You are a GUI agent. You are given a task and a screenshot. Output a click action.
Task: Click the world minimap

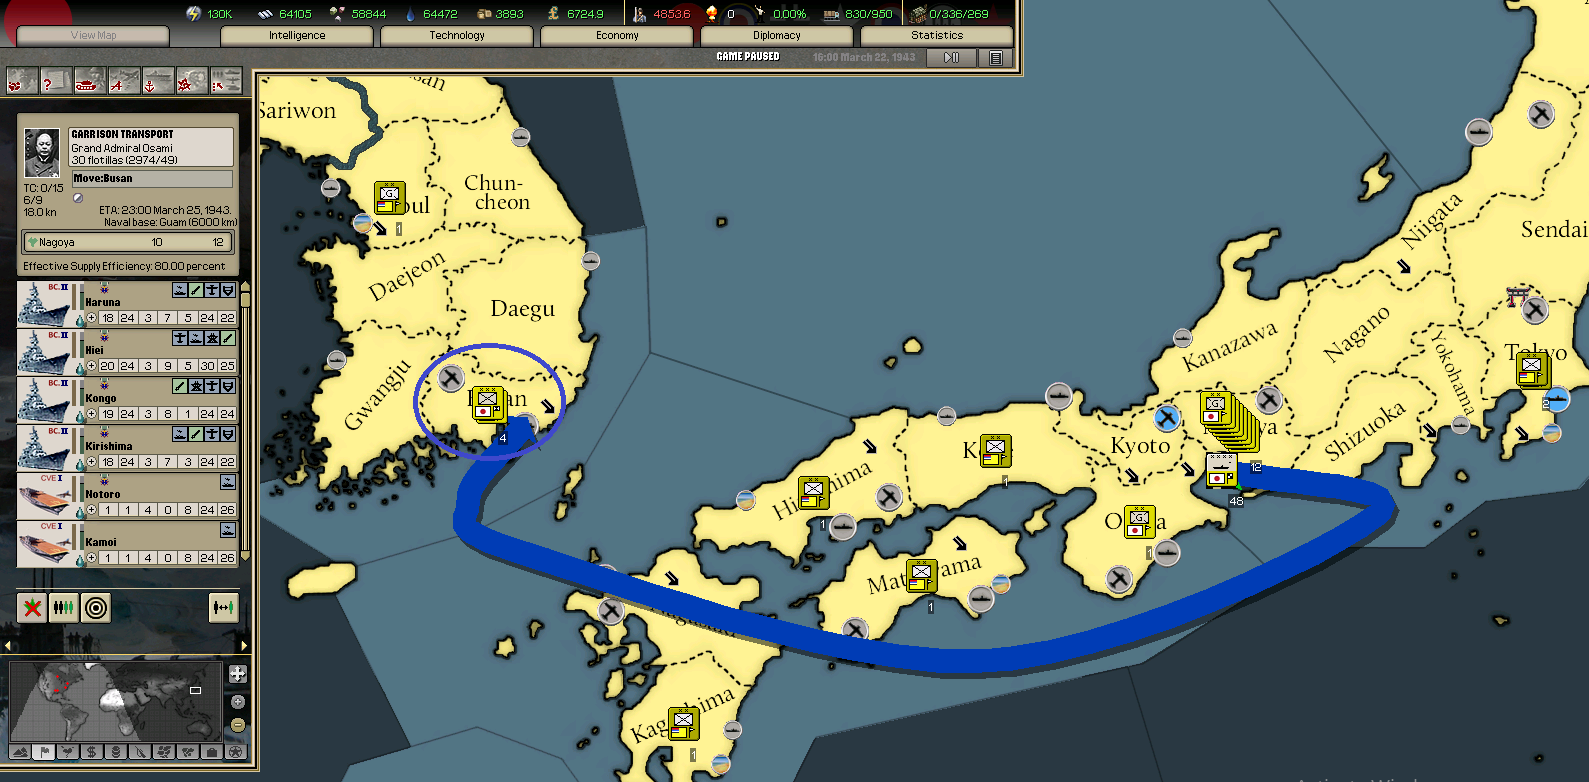point(116,701)
